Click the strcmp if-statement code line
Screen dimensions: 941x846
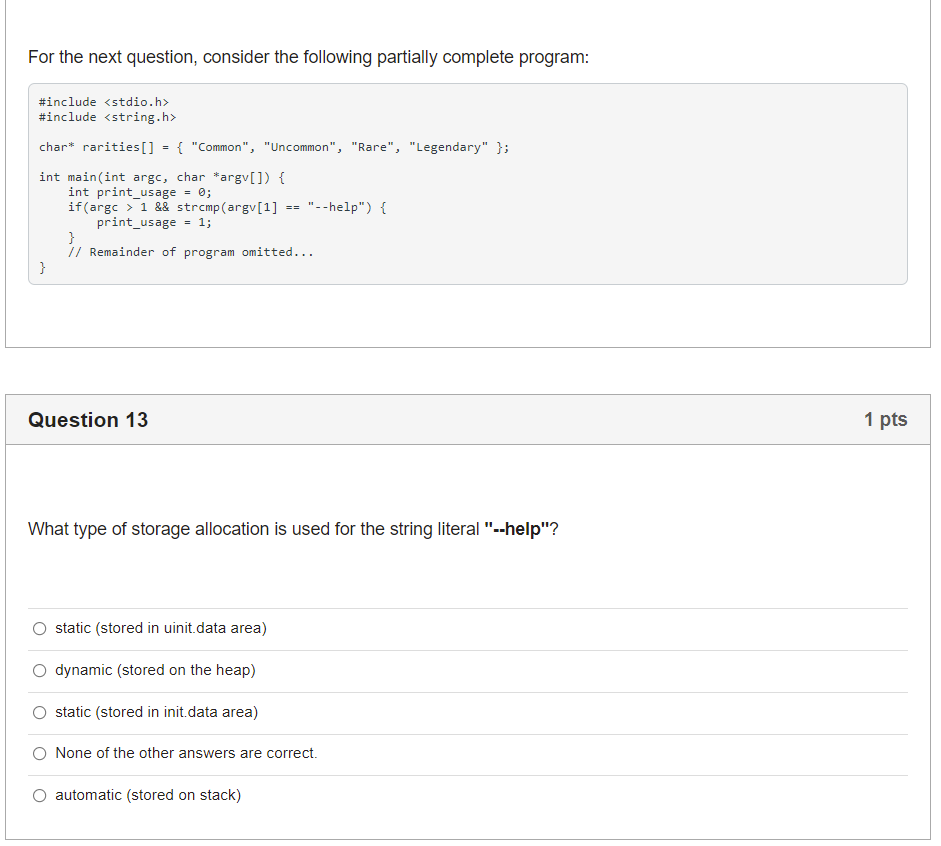227,207
